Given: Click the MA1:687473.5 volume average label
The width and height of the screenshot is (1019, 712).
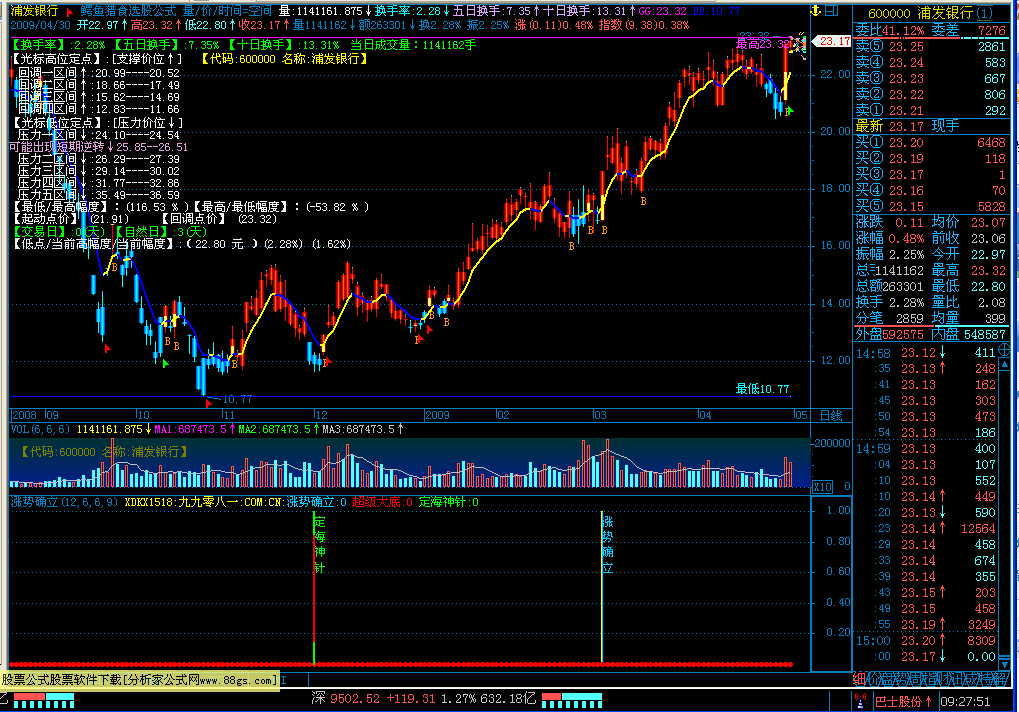Looking at the screenshot, I should pyautogui.click(x=190, y=429).
